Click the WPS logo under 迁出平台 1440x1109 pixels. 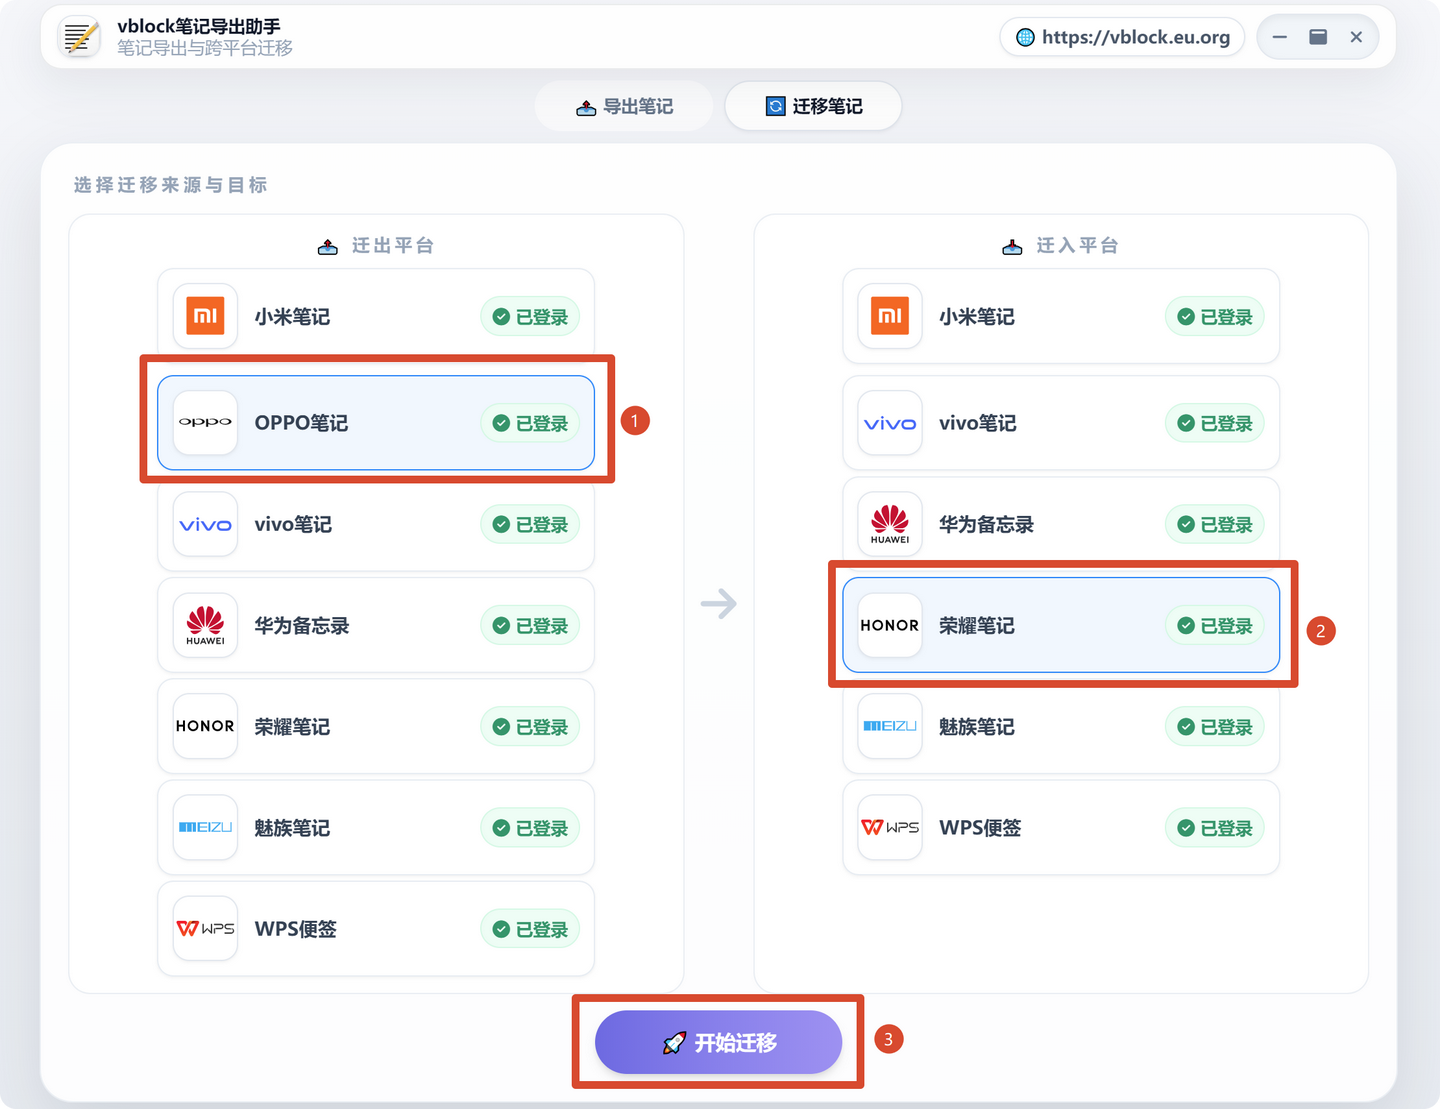click(205, 928)
